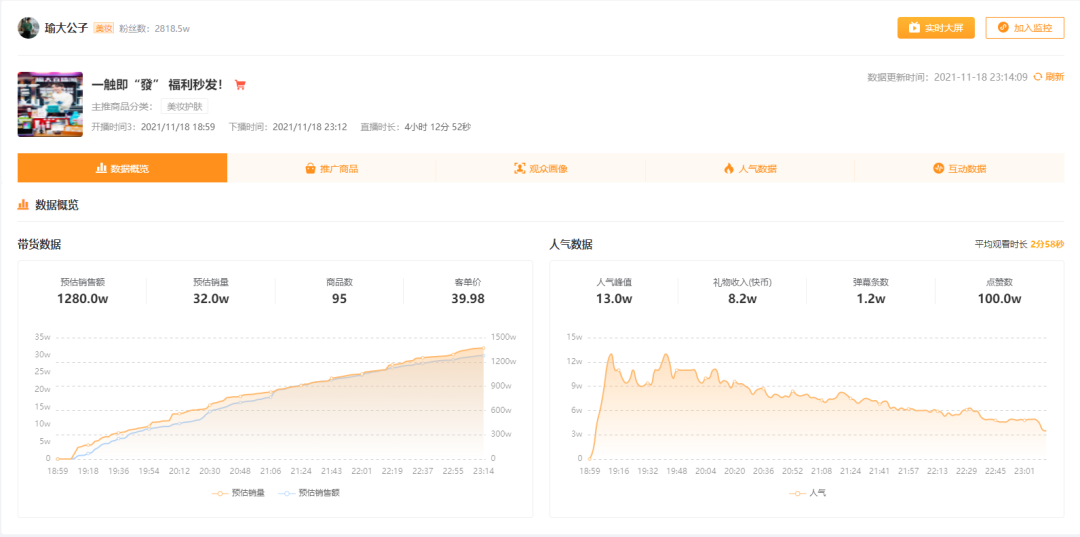Viewport: 1080px width, 537px height.
Task: Click the red shopping cart icon
Action: click(x=240, y=85)
